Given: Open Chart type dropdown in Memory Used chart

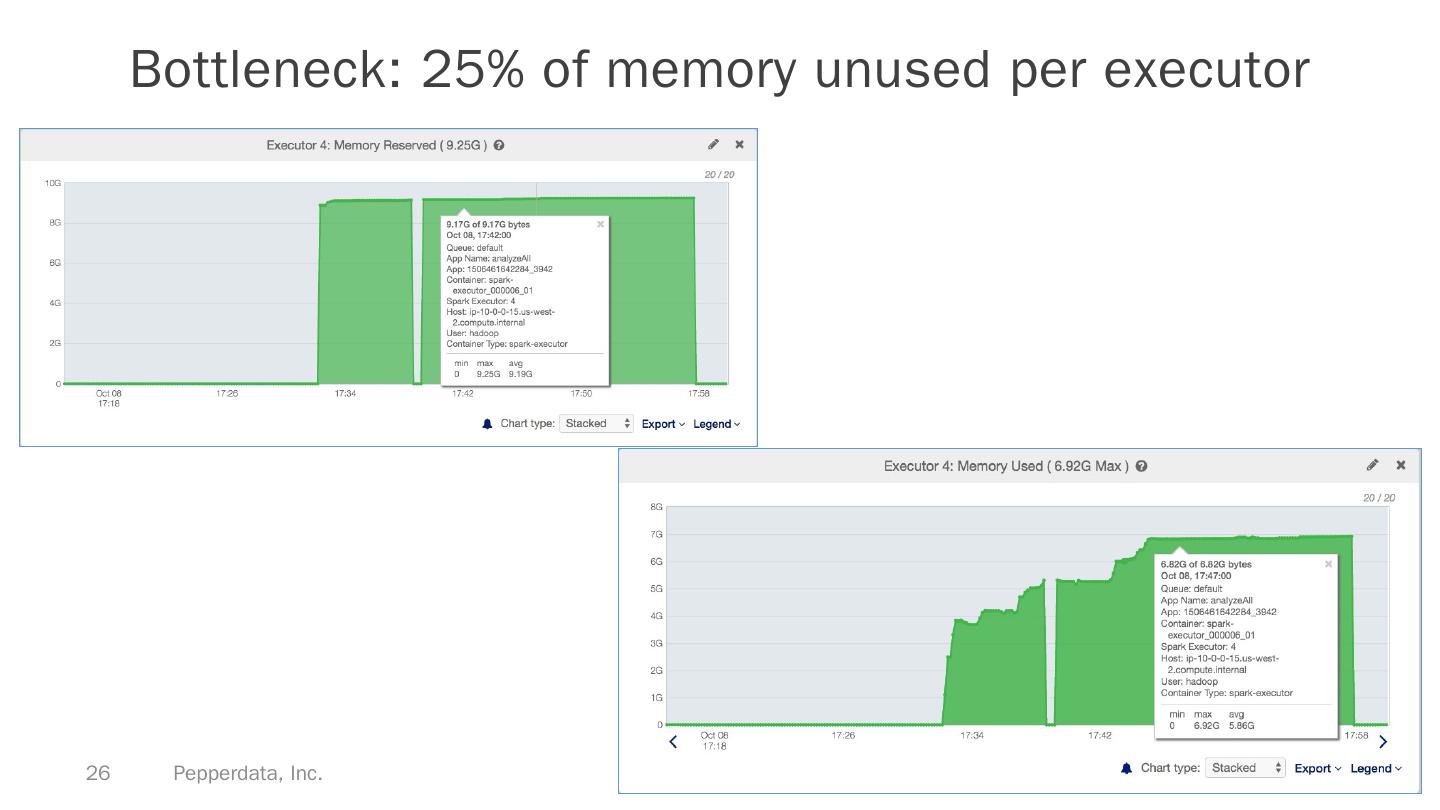Looking at the screenshot, I should coord(1245,768).
